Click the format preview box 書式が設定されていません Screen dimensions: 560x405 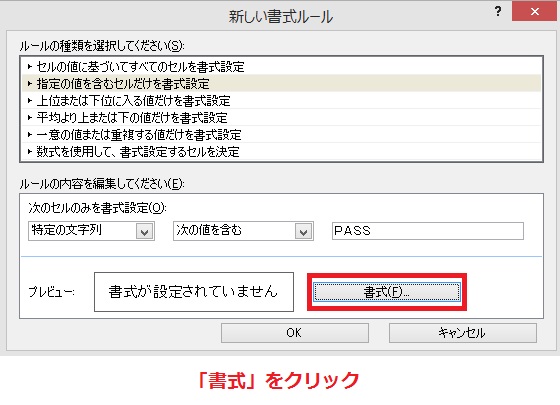point(194,292)
